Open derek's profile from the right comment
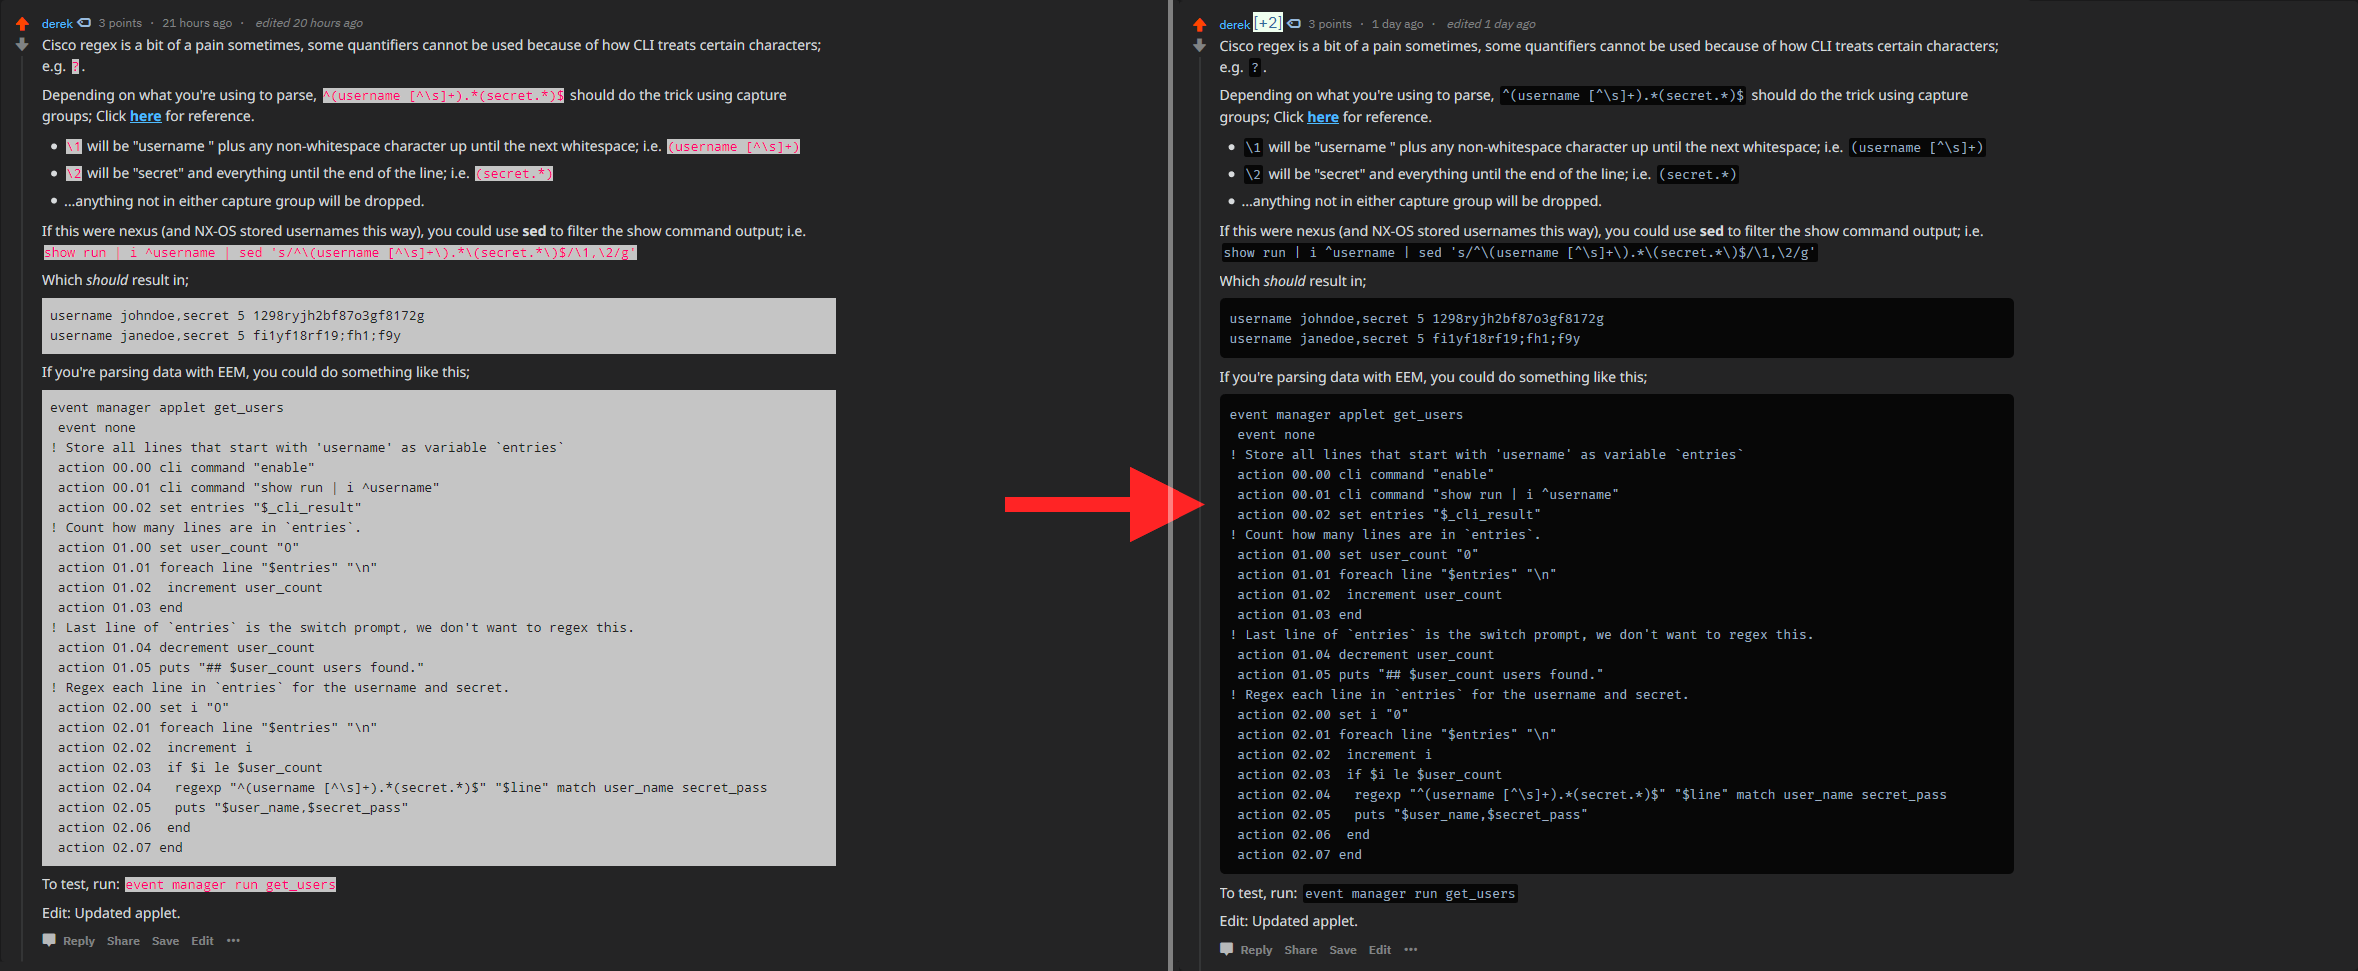The width and height of the screenshot is (2358, 971). point(1235,25)
